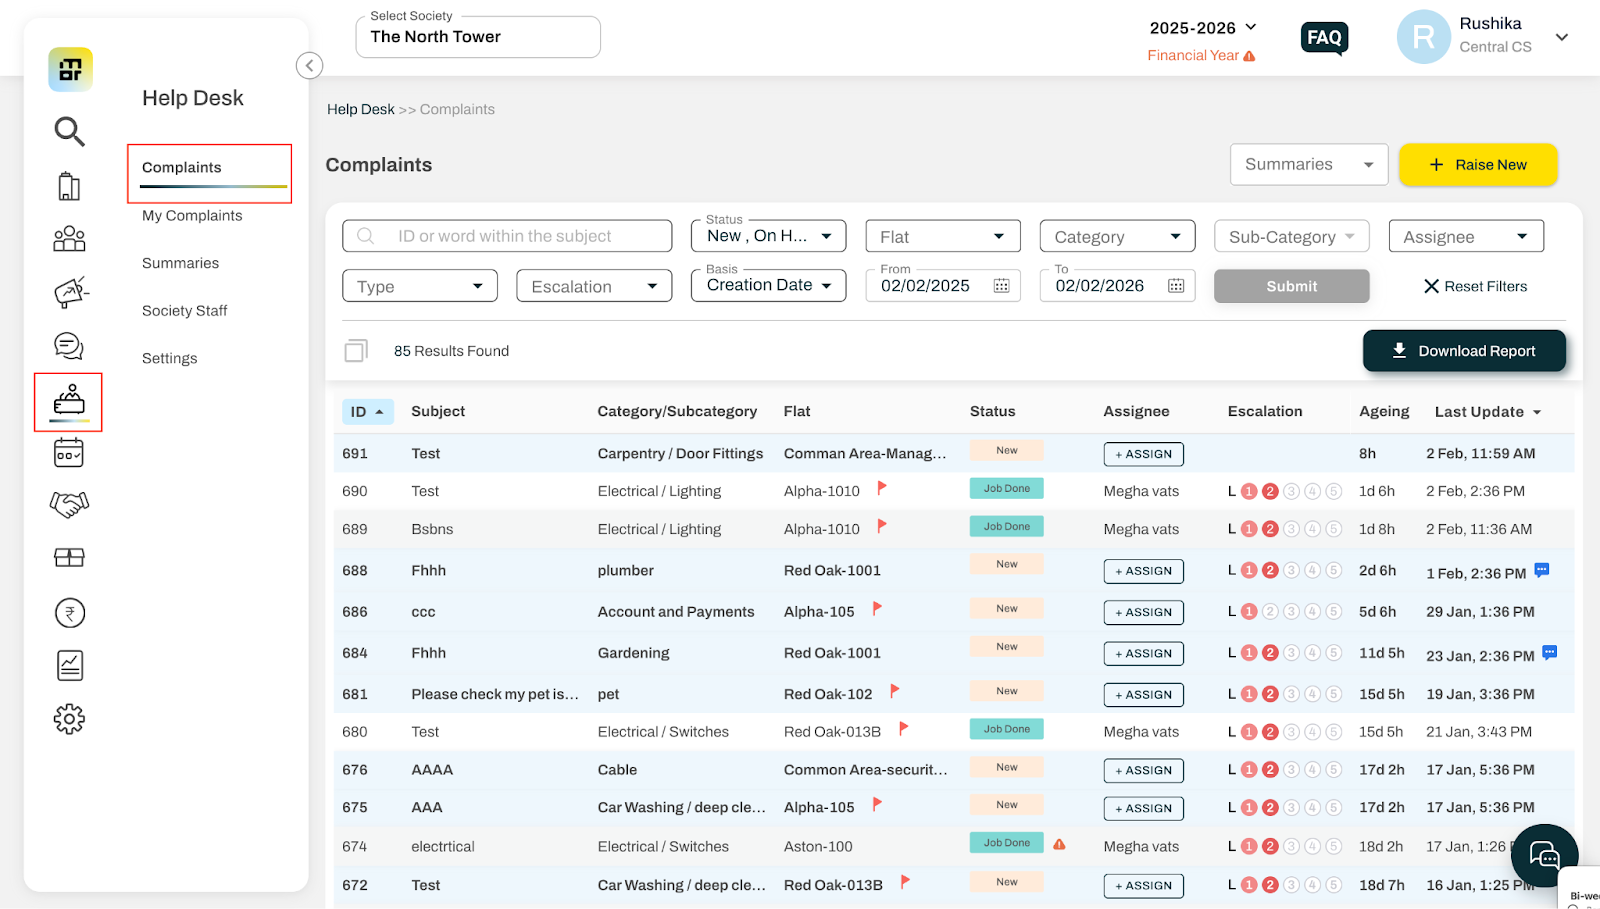
Task: Open the Category filter dropdown
Action: coord(1117,236)
